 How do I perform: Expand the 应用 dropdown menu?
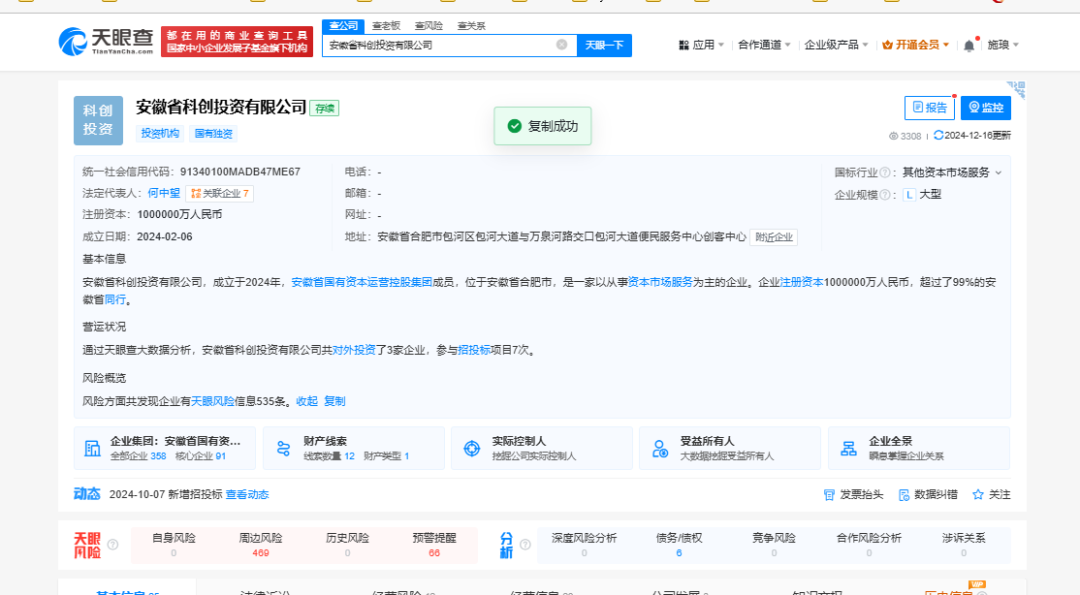701,45
